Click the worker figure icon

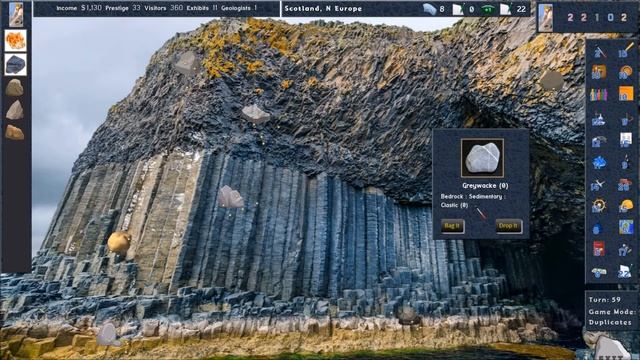(625, 249)
